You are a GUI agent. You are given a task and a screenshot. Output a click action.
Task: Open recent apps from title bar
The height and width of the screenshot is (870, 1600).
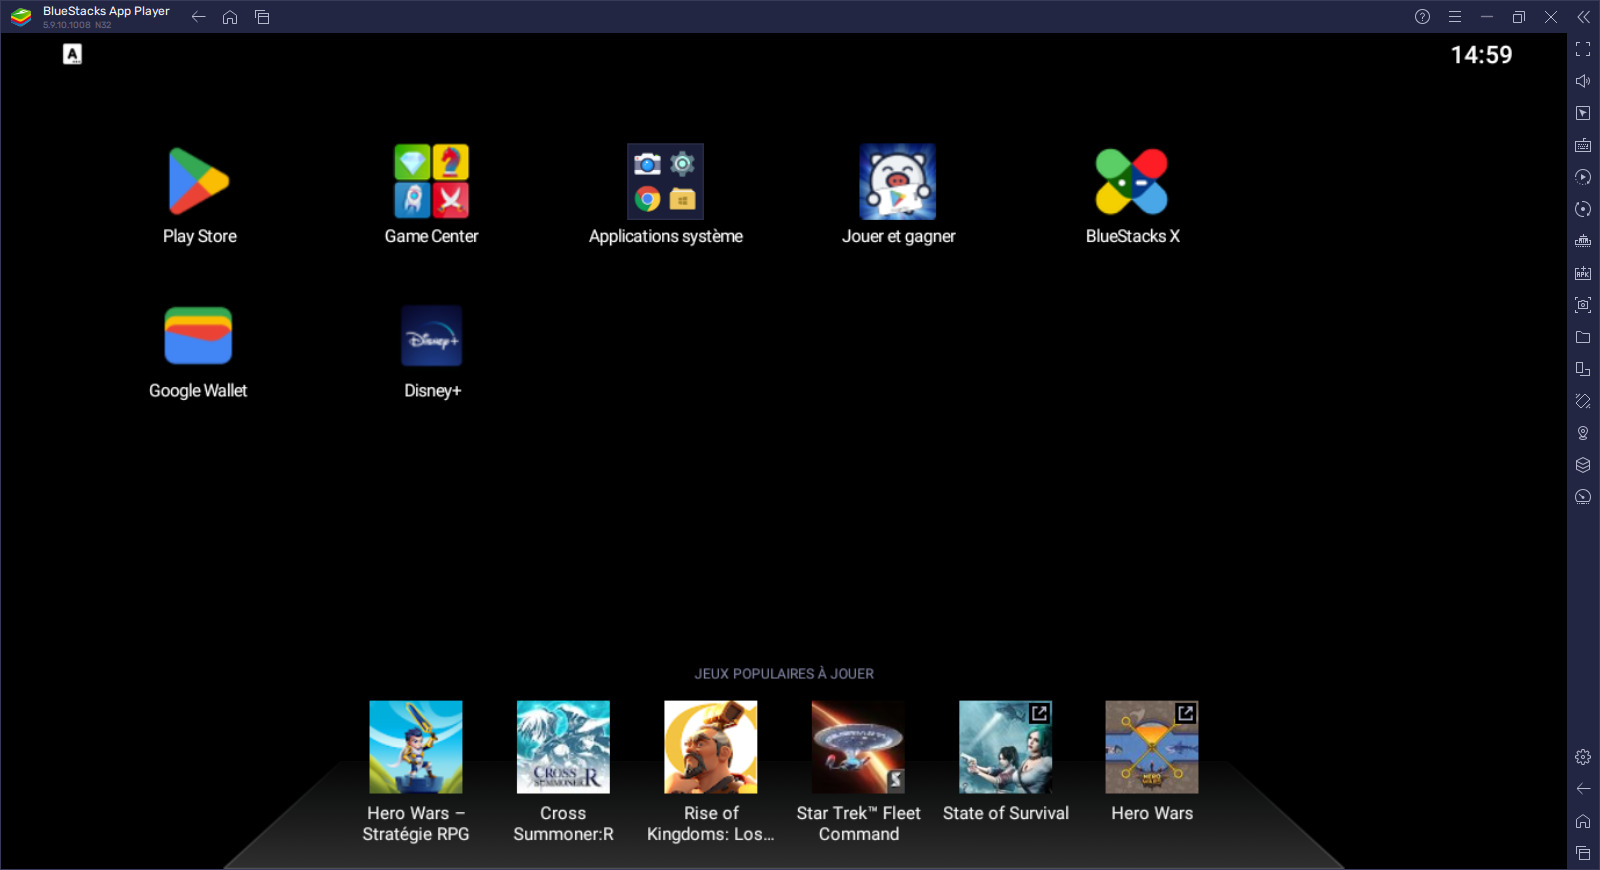click(x=262, y=17)
